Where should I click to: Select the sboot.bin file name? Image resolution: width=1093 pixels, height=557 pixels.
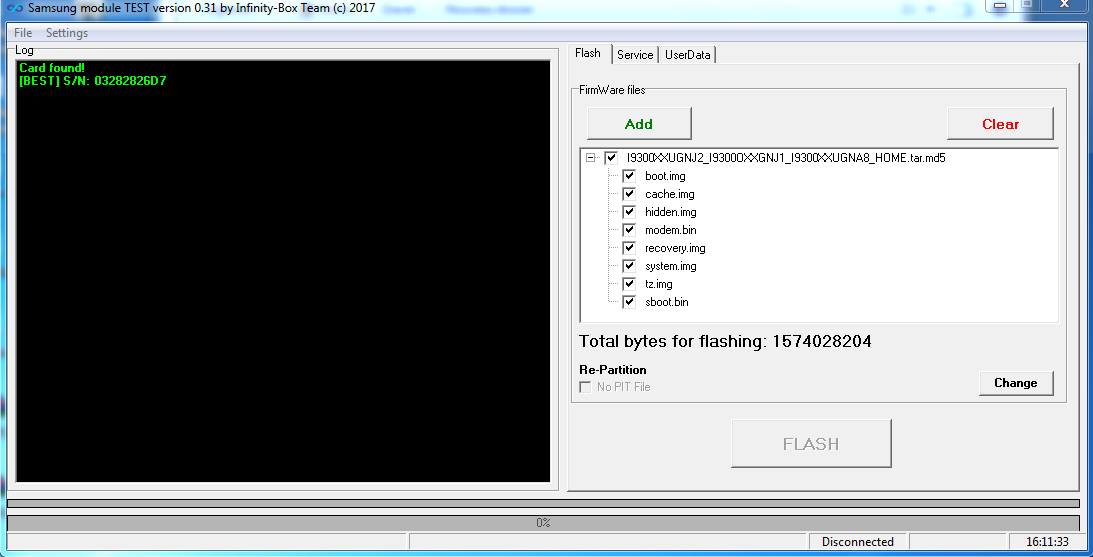666,302
